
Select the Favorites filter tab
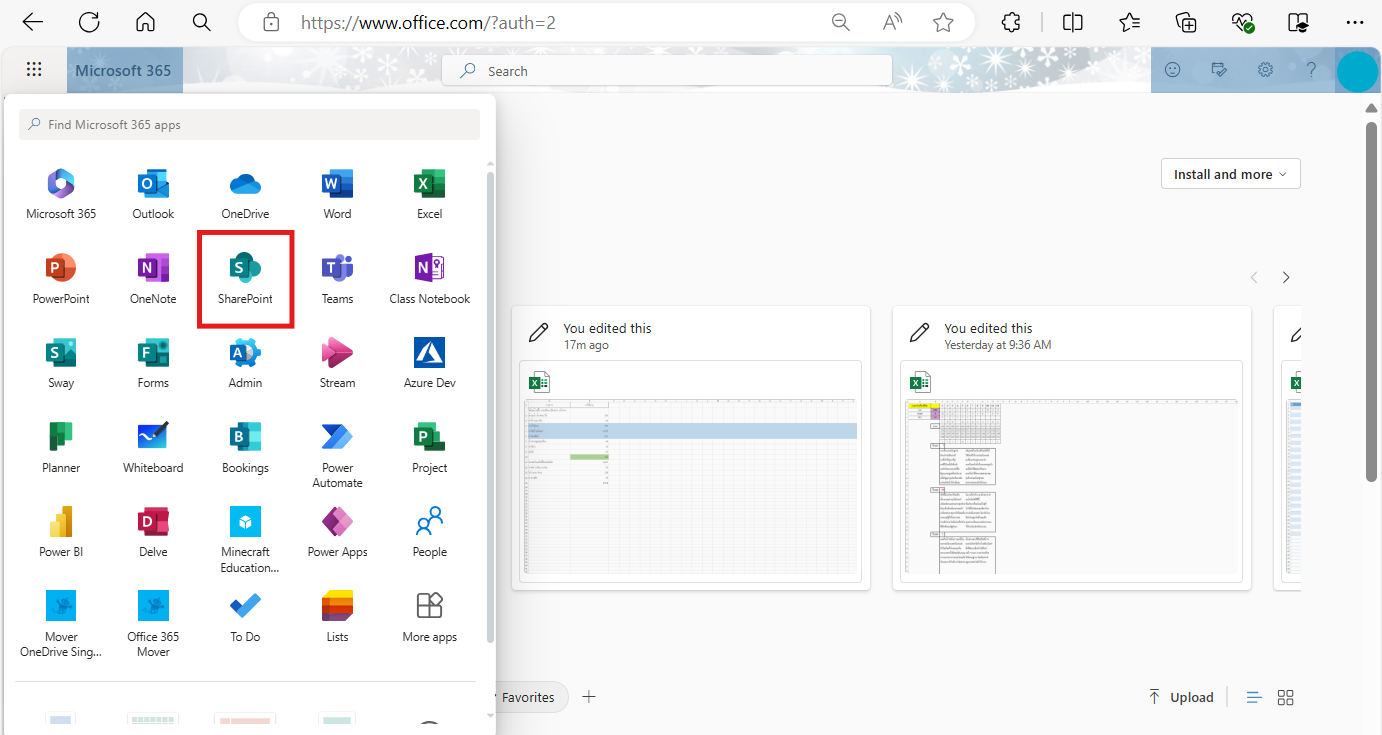pyautogui.click(x=528, y=697)
